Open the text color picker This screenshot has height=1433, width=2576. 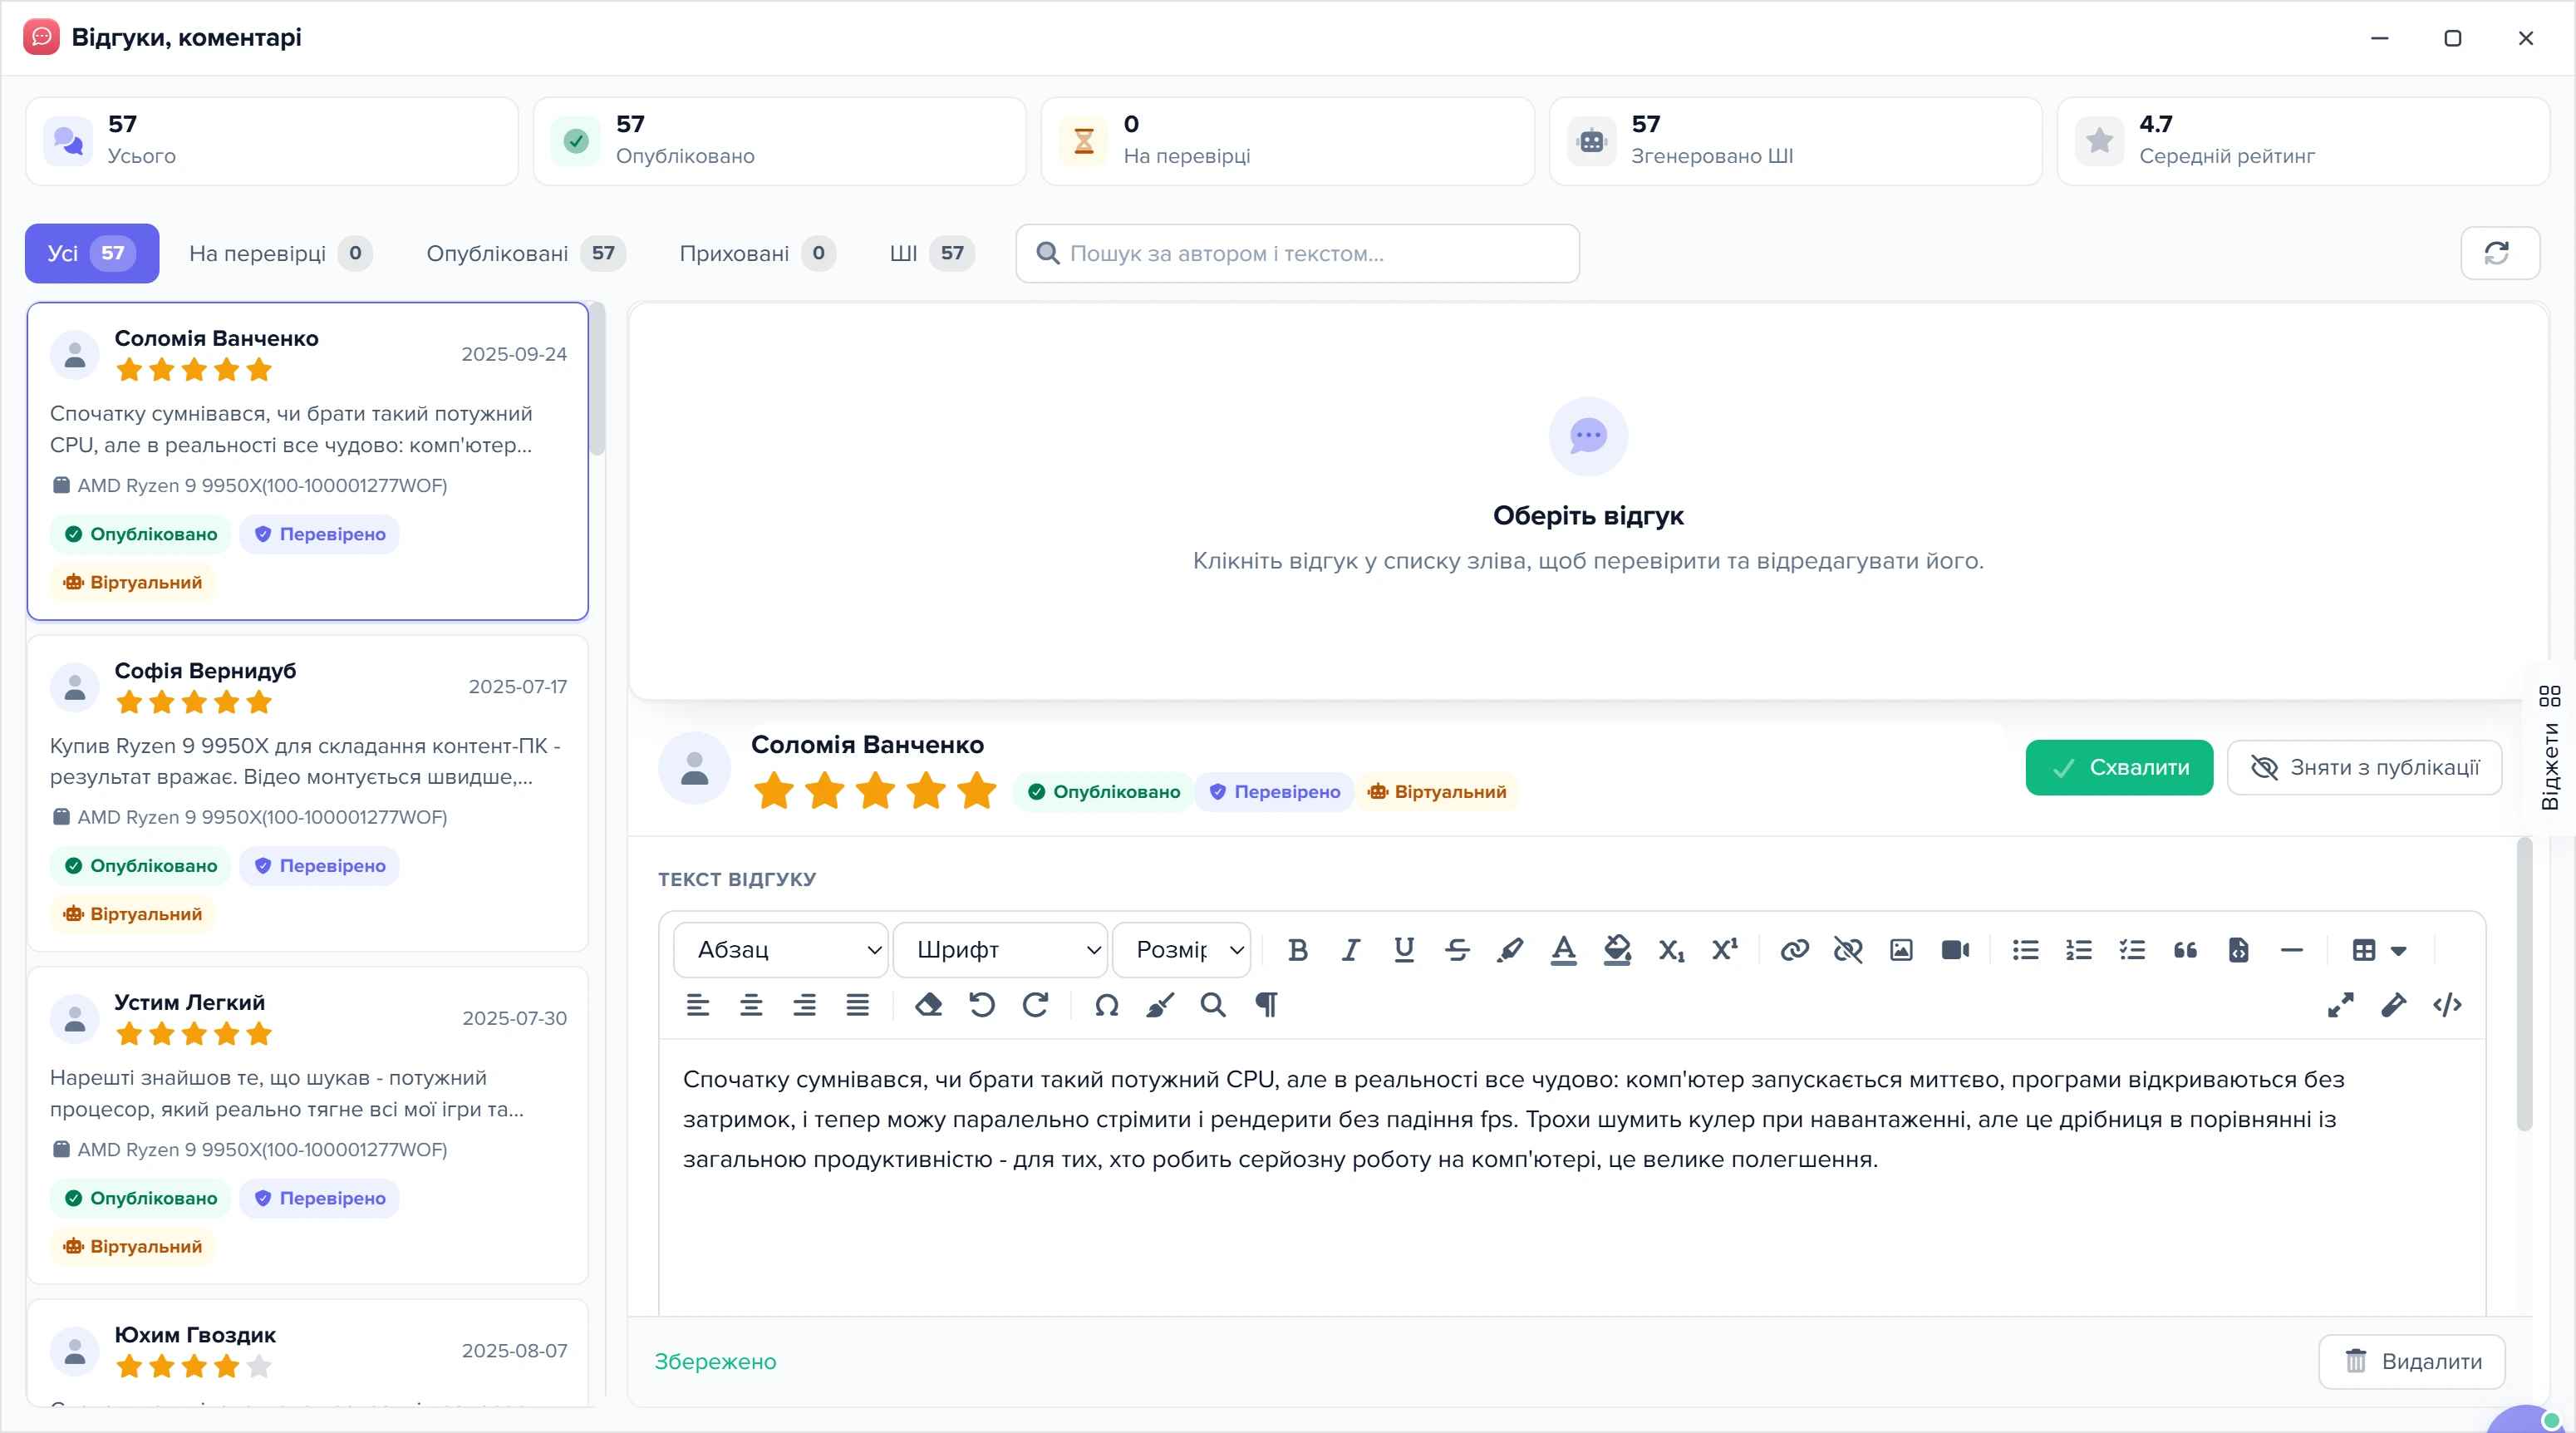[1563, 950]
